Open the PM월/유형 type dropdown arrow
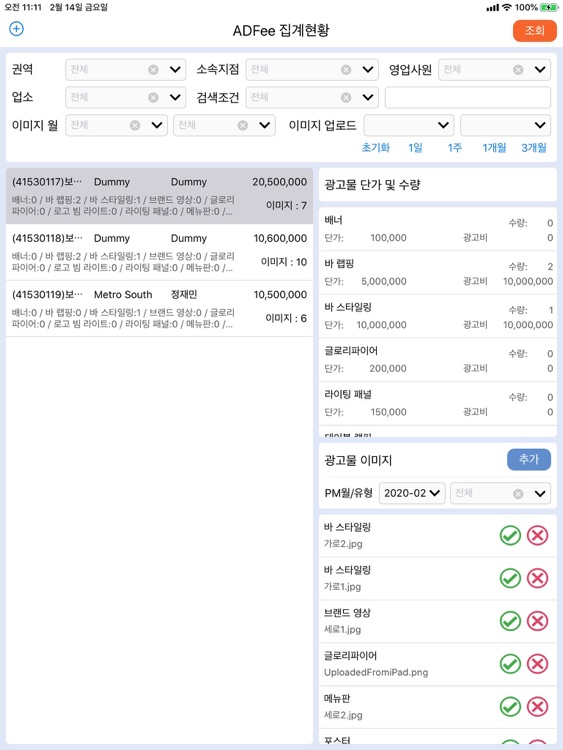The height and width of the screenshot is (750, 563). (540, 494)
